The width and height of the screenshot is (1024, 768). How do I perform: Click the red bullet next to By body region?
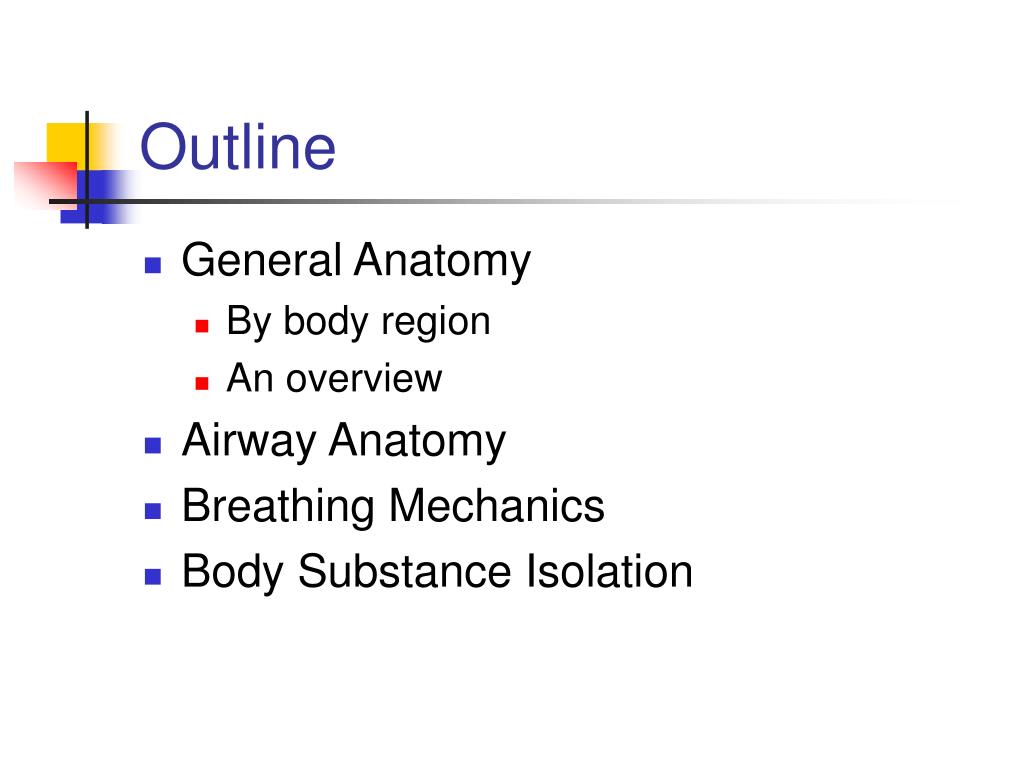pos(202,325)
